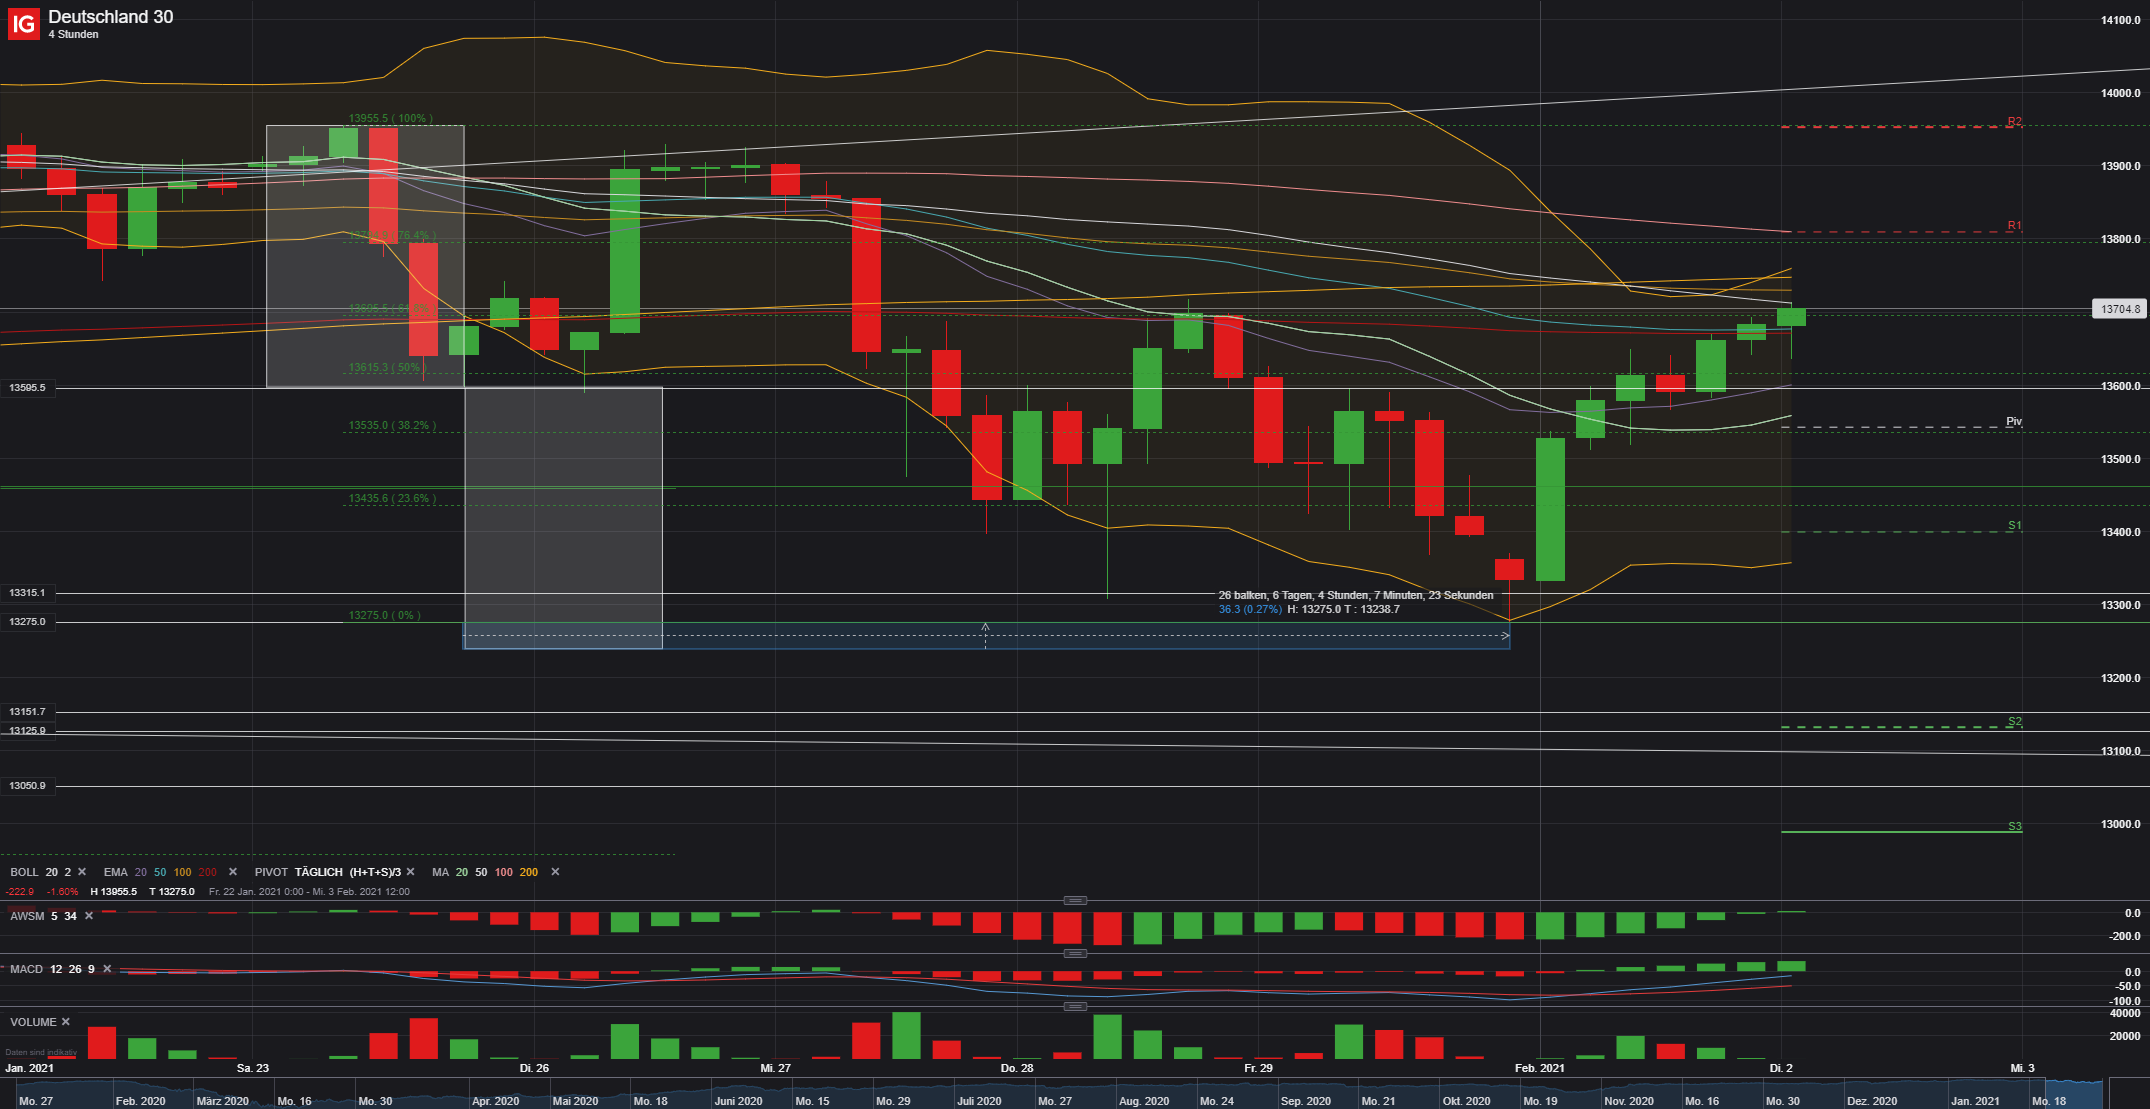Open the 4 Stunden timeframe selector
Image resolution: width=2150 pixels, height=1109 pixels.
point(72,34)
